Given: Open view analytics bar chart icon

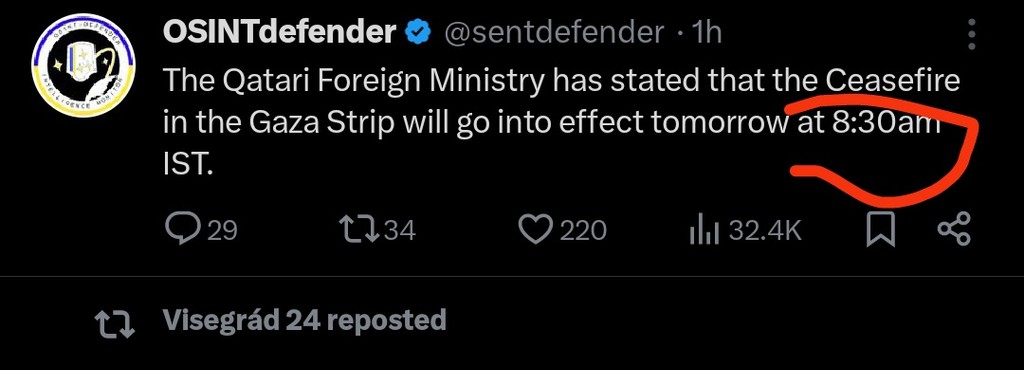Looking at the screenshot, I should click(x=704, y=231).
